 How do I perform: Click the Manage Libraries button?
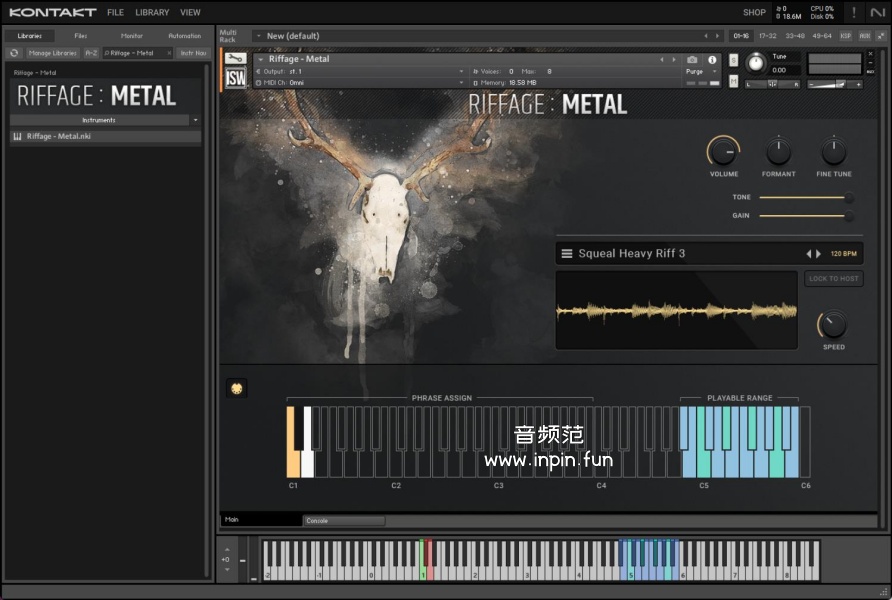coord(52,53)
